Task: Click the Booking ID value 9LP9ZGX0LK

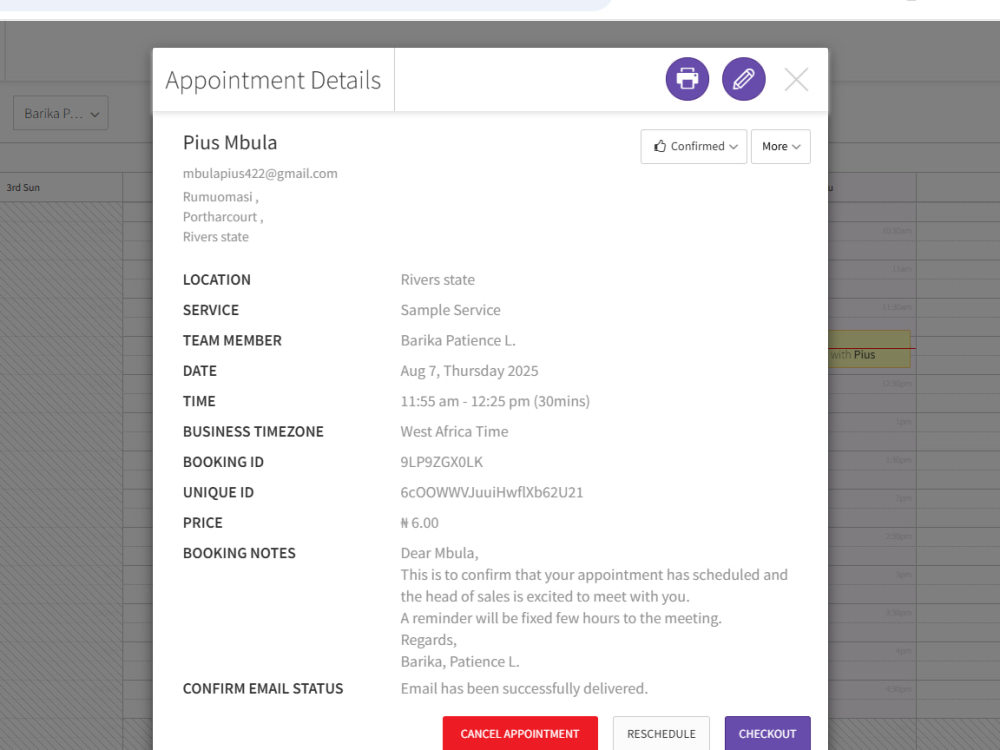Action: click(441, 462)
